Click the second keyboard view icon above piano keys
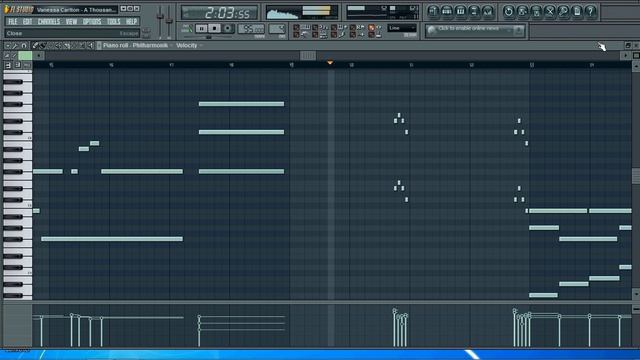 tap(18, 65)
